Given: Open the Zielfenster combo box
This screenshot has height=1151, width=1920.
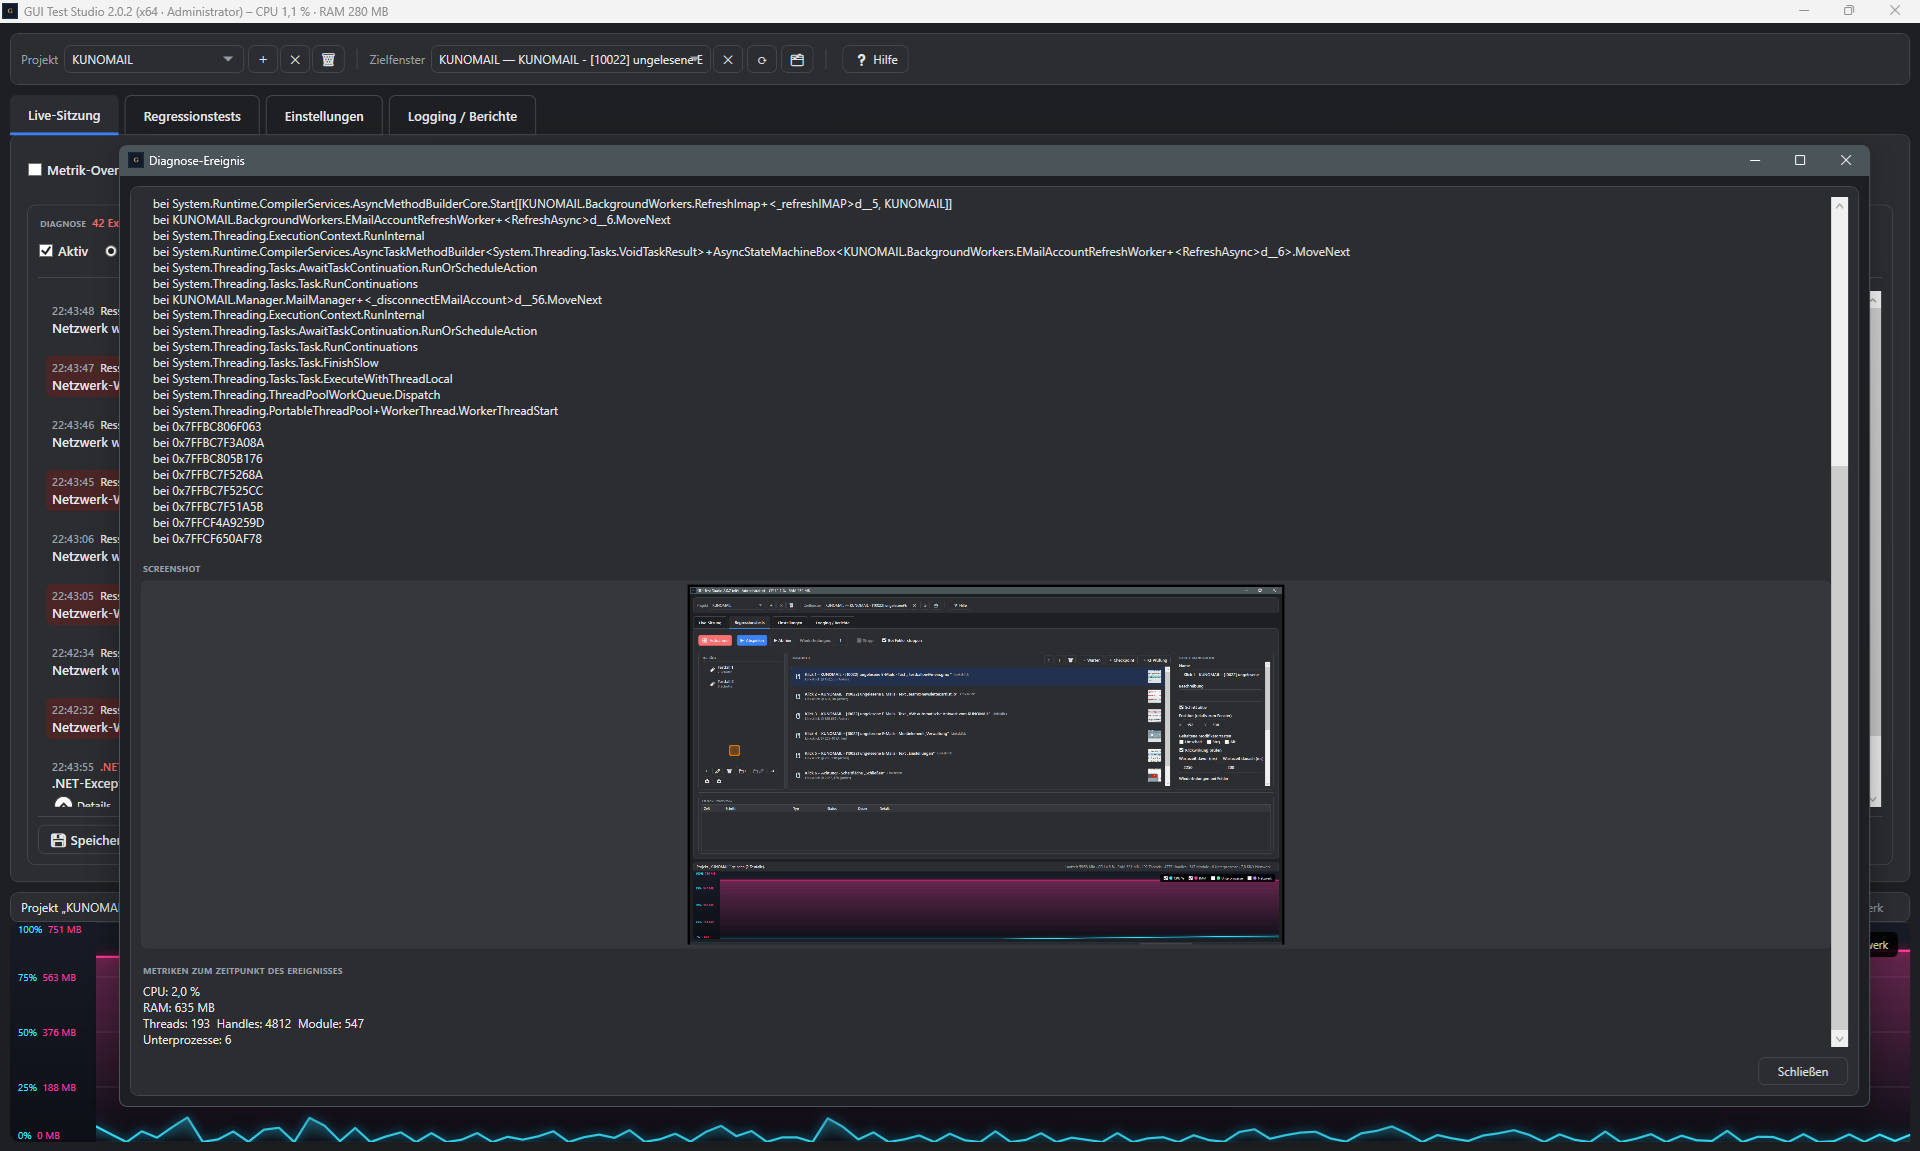Looking at the screenshot, I should [571, 60].
